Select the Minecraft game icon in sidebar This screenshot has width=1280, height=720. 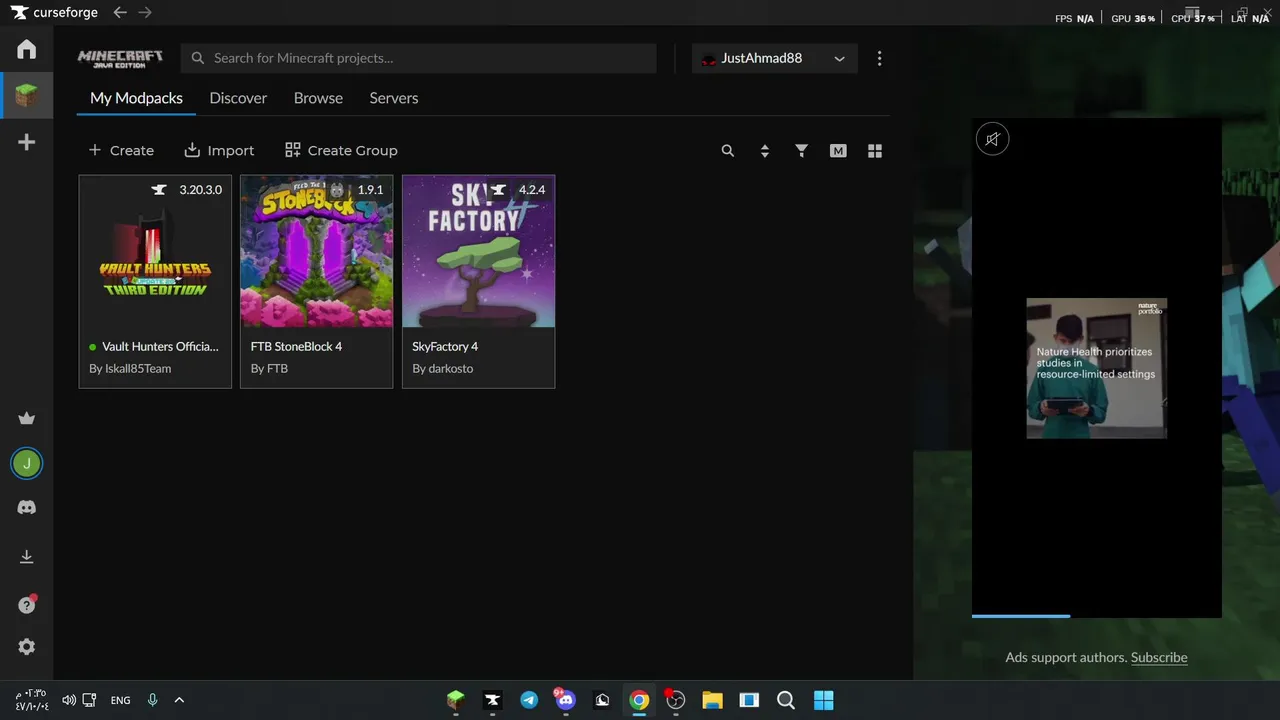(27, 96)
